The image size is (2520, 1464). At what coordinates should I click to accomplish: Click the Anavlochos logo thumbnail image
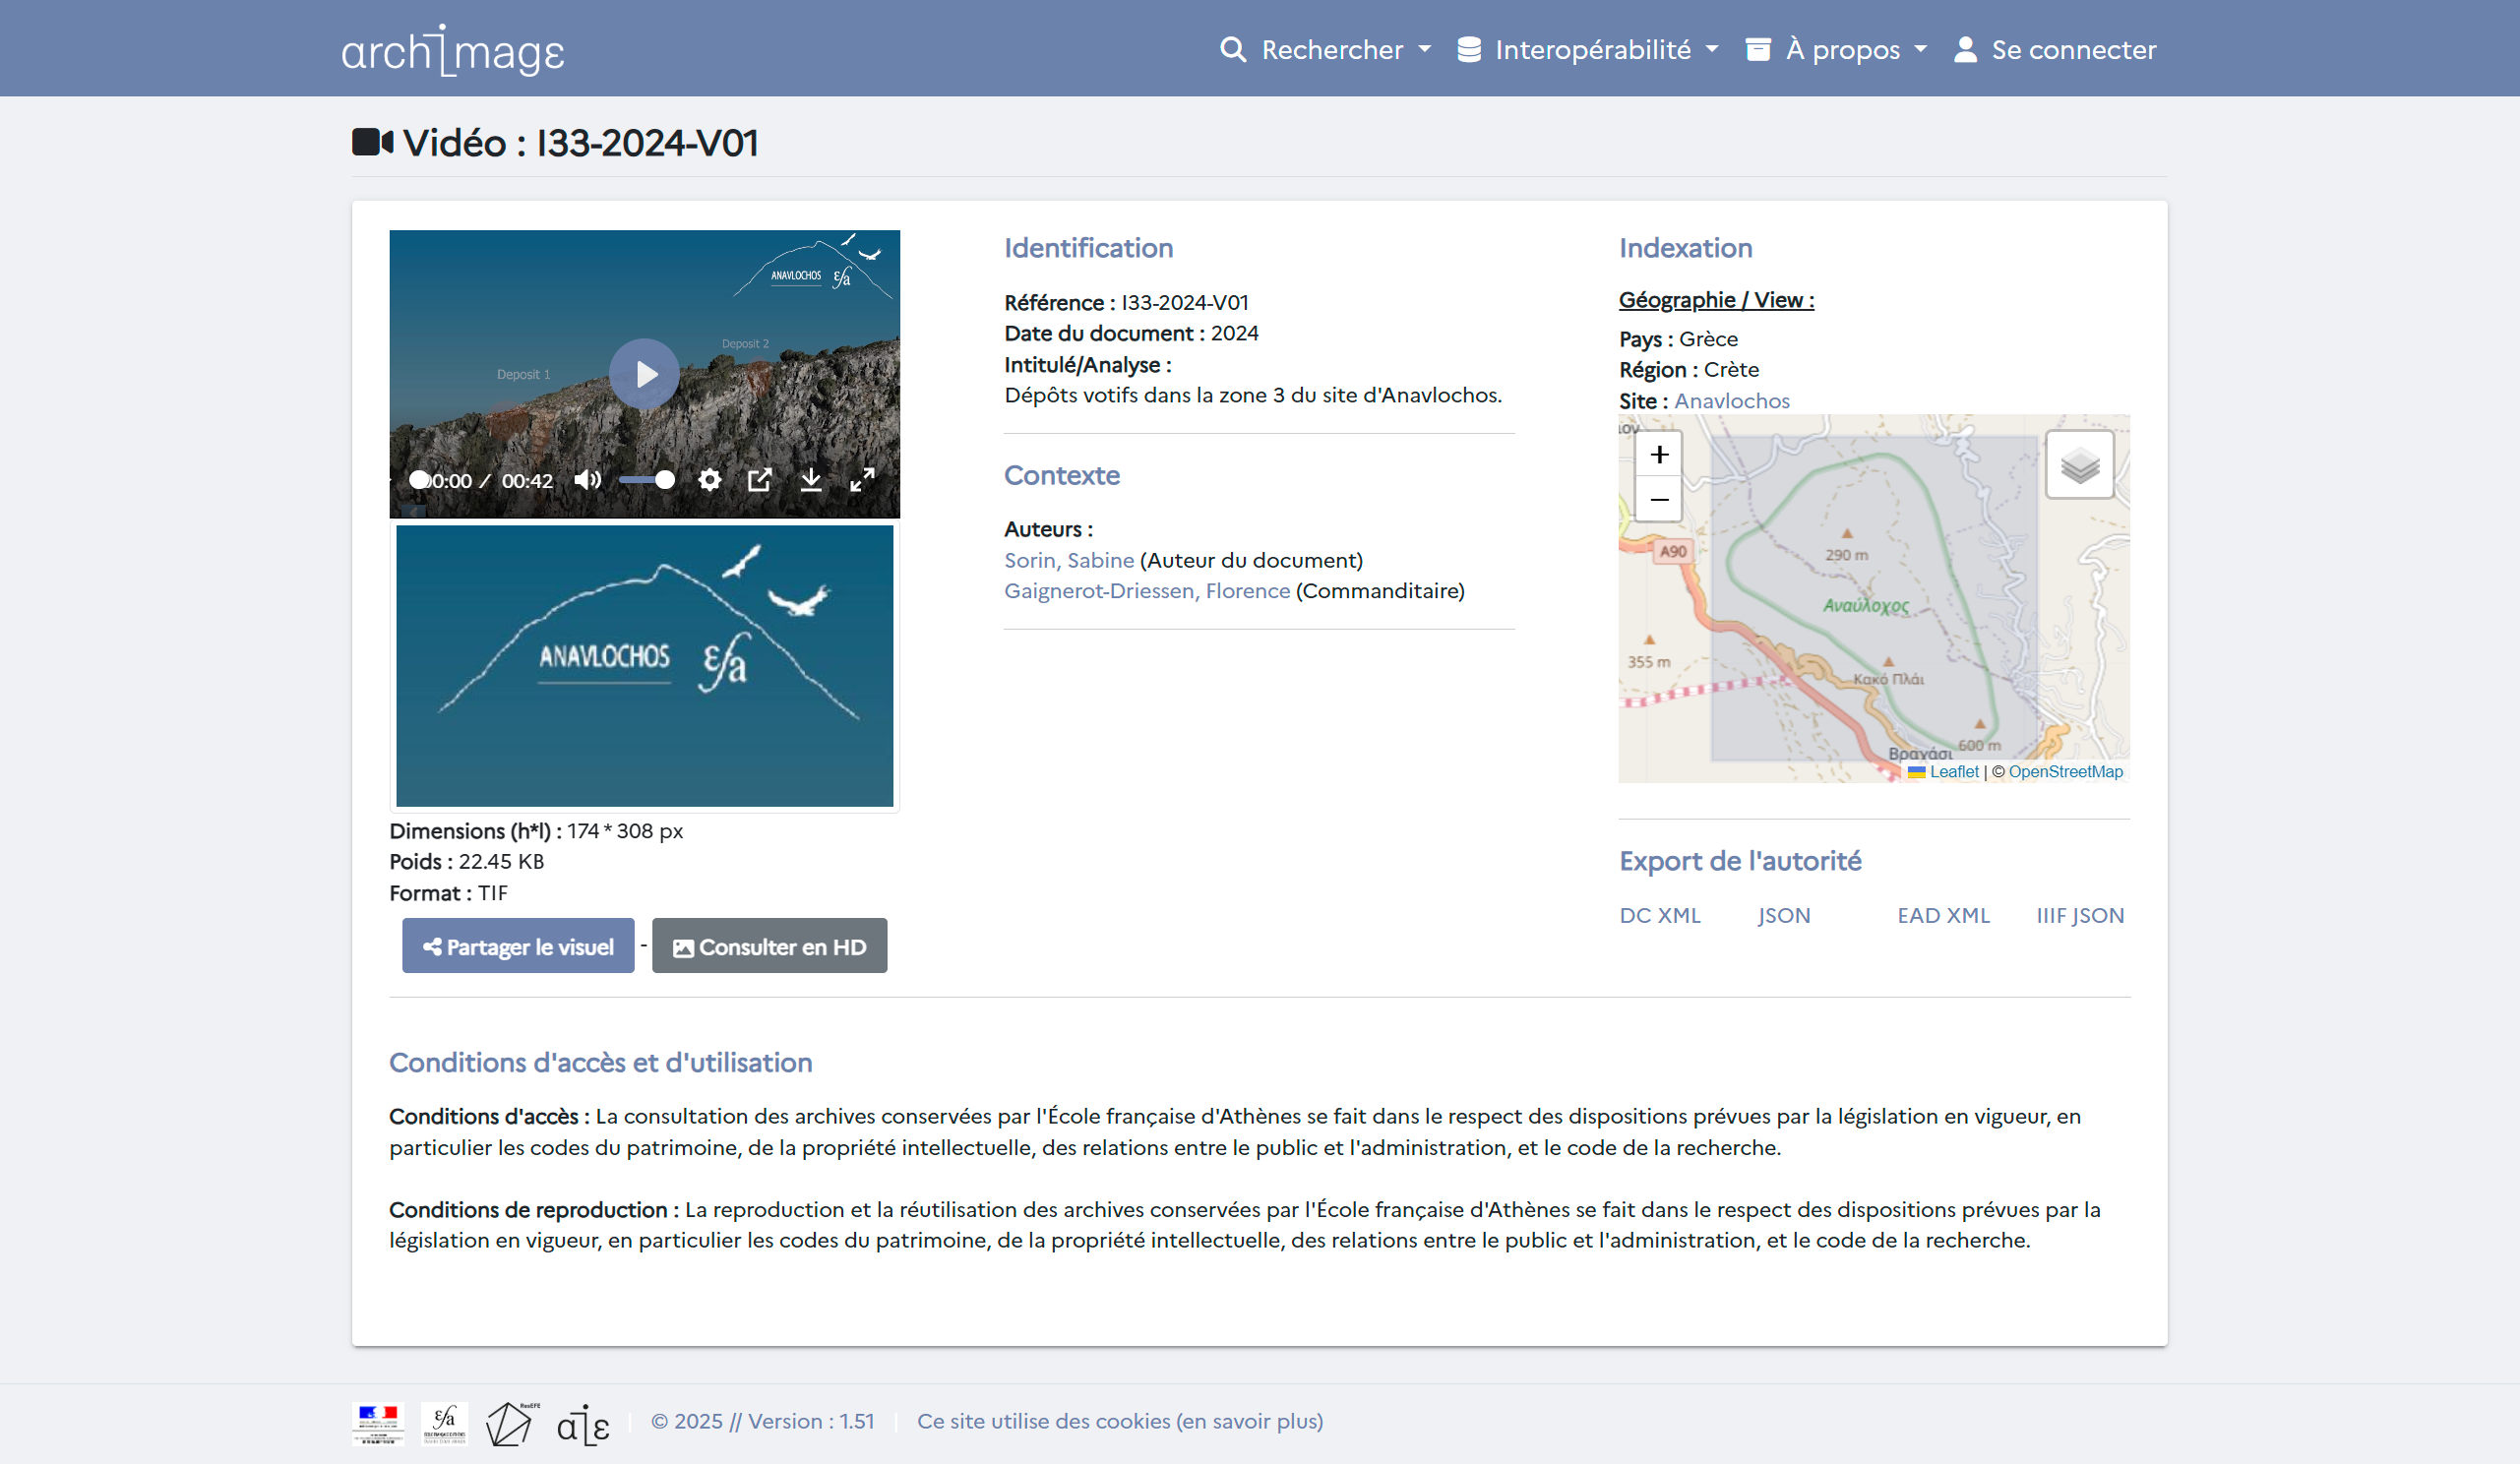coord(644,665)
